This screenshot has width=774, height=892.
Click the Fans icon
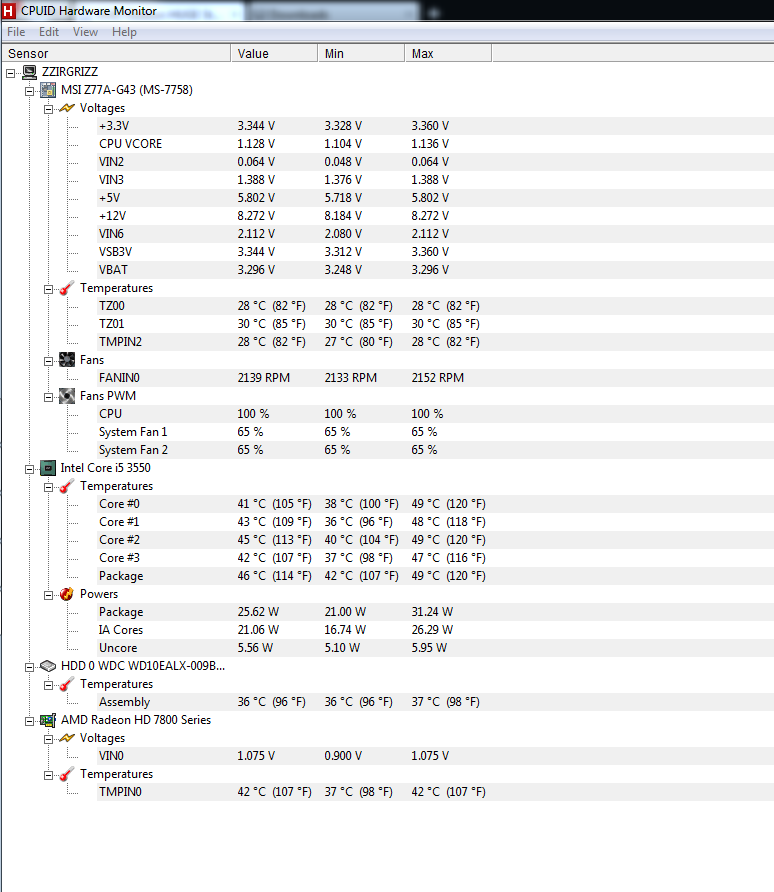[67, 360]
